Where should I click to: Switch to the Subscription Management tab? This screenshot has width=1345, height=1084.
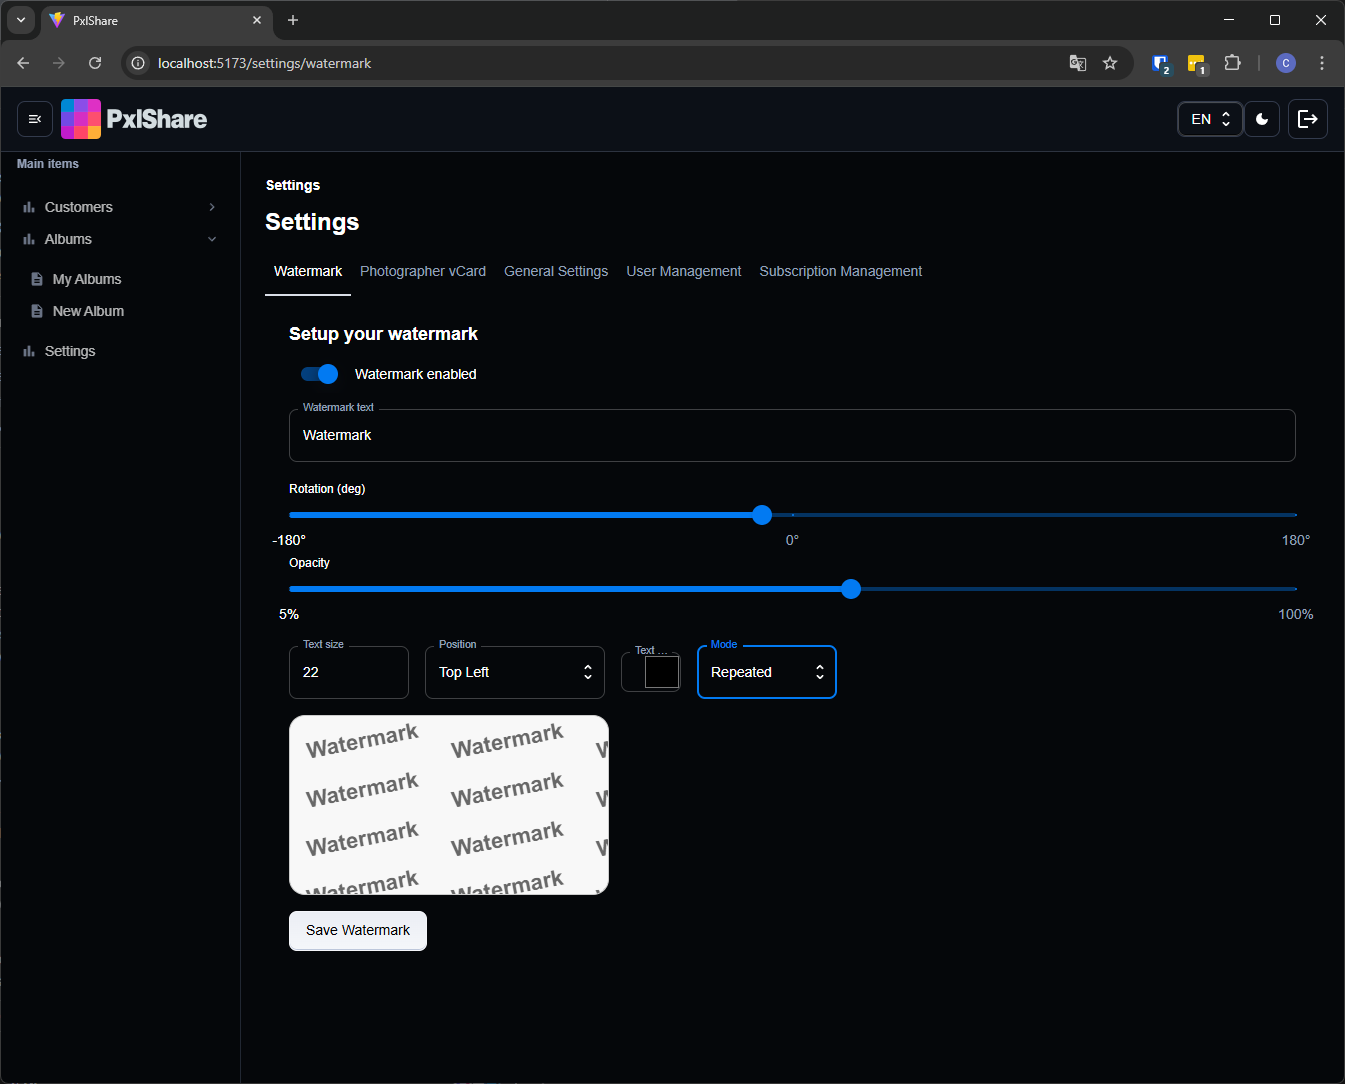pyautogui.click(x=840, y=271)
